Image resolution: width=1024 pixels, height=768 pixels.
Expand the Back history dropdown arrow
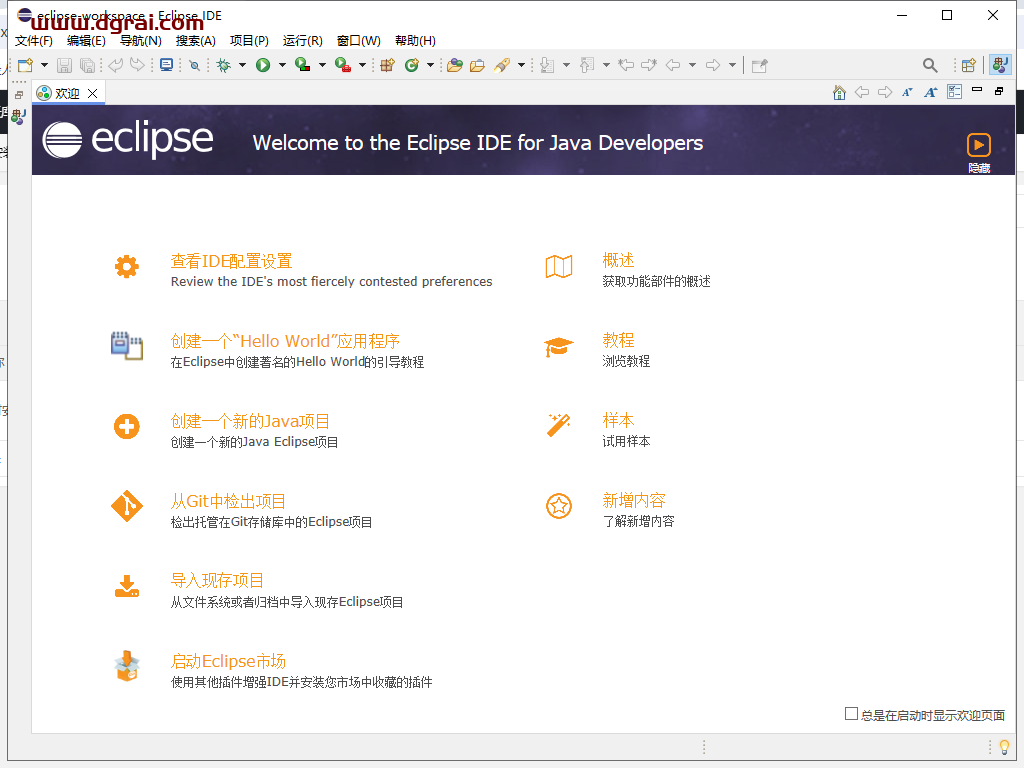[692, 65]
